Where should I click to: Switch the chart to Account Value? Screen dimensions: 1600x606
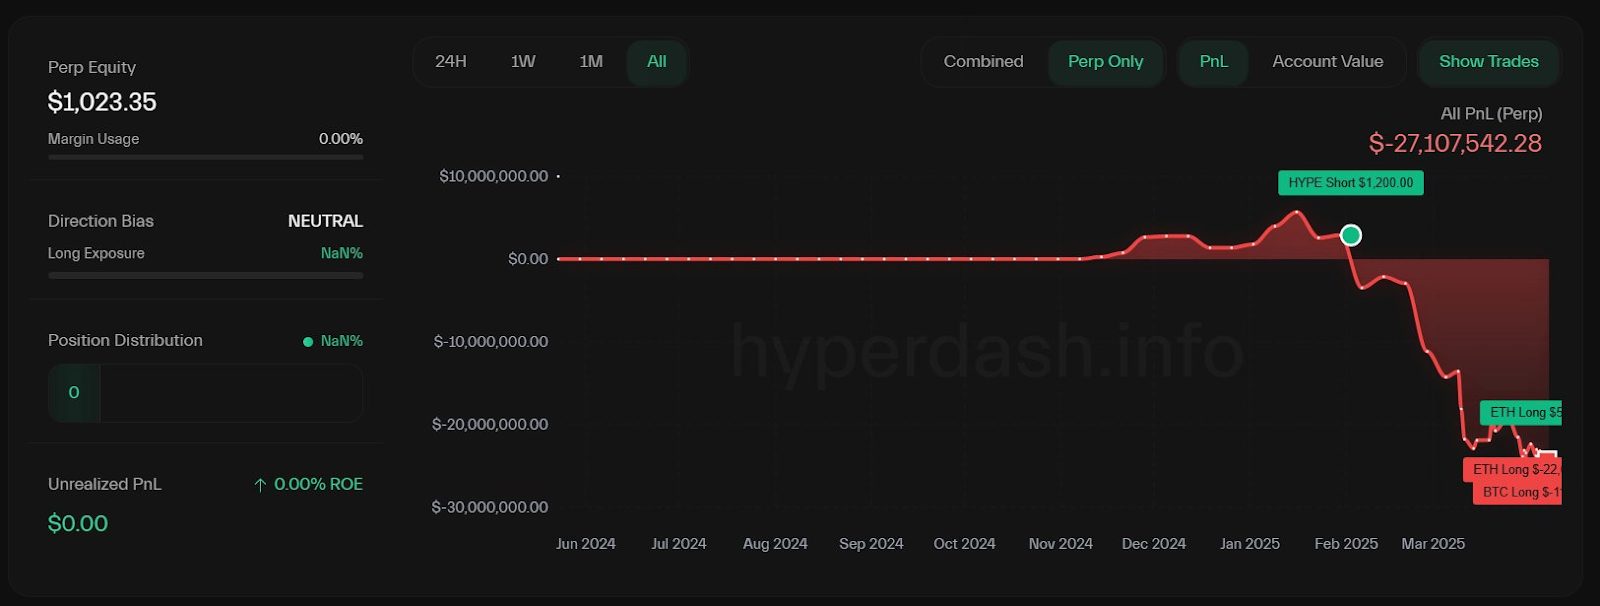point(1327,62)
